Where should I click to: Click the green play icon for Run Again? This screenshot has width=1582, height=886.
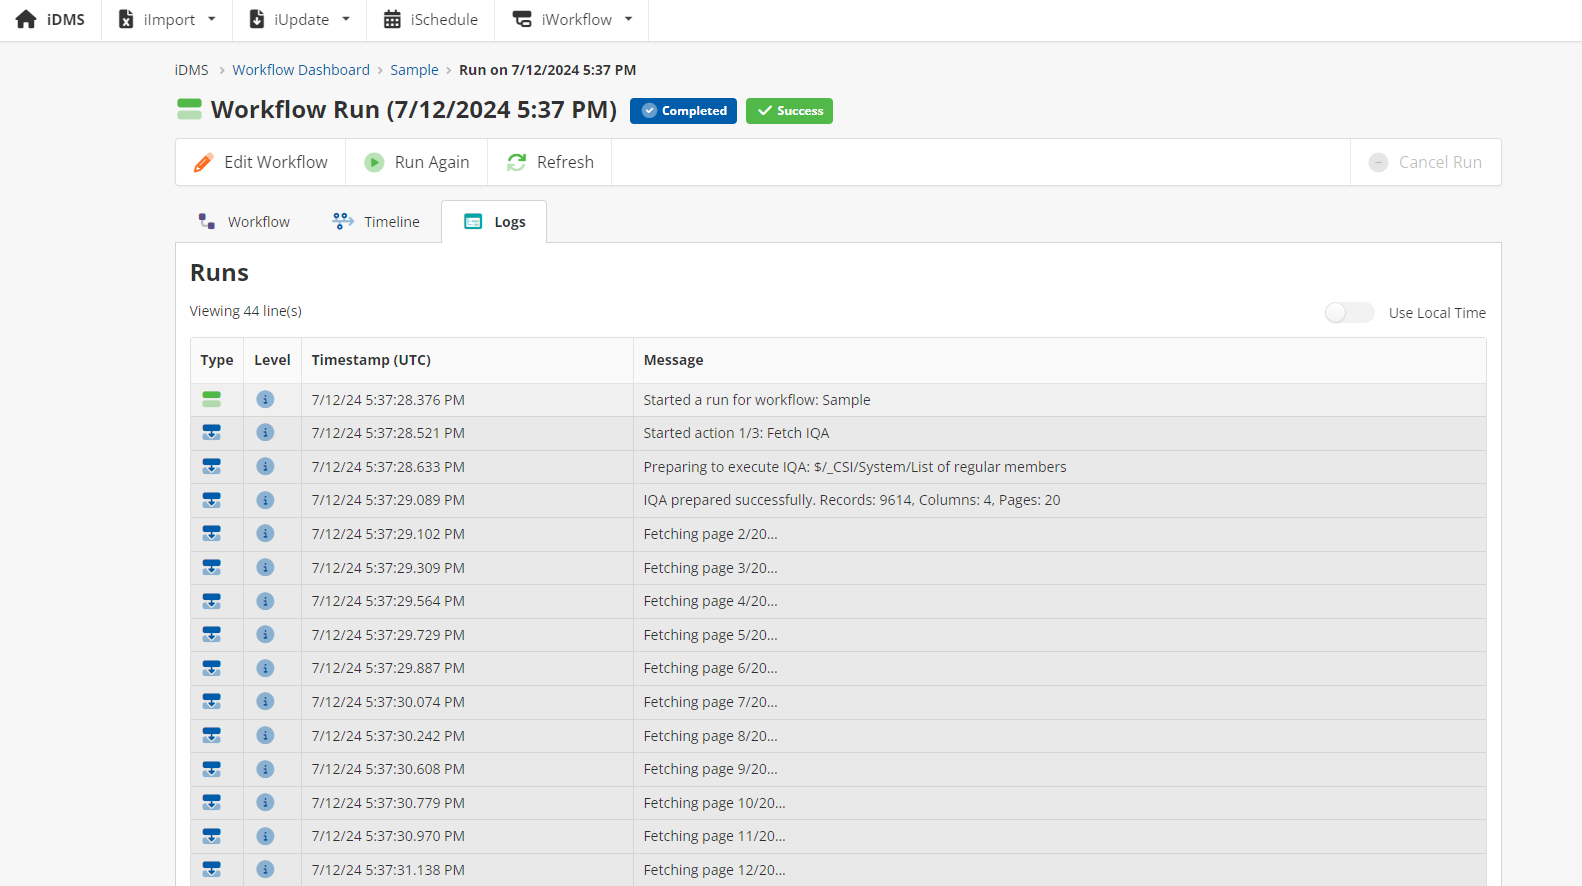[x=374, y=163]
